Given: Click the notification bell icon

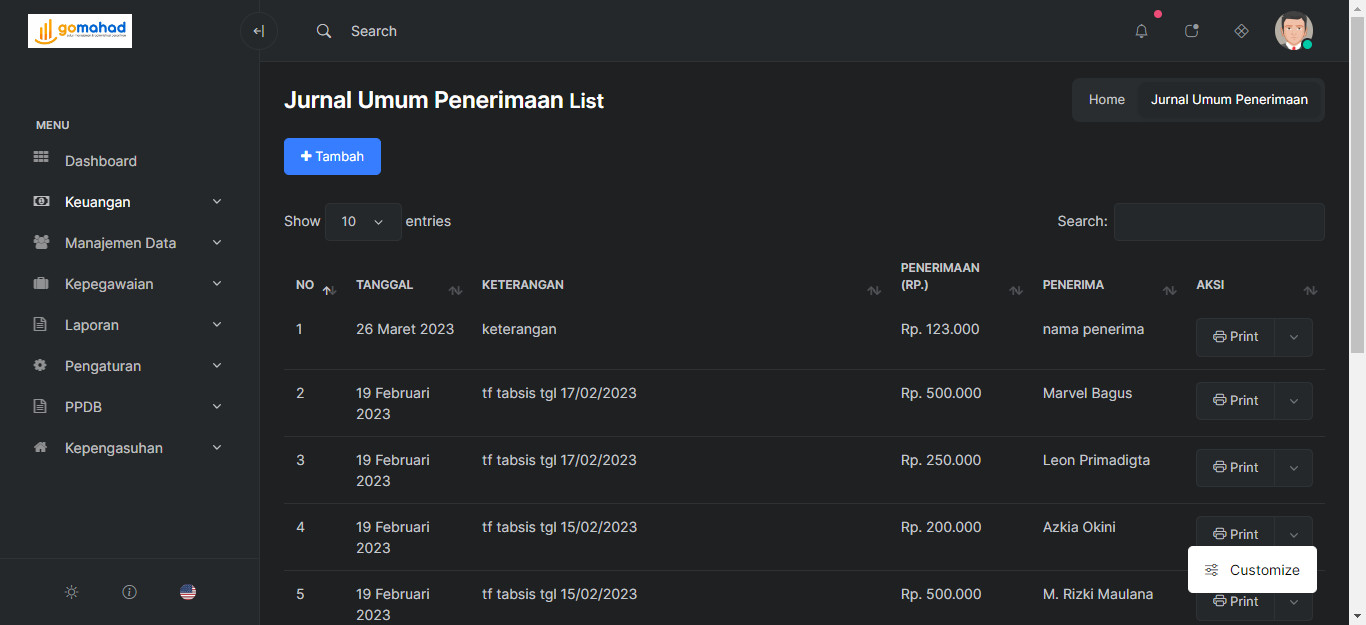Looking at the screenshot, I should (x=1141, y=31).
